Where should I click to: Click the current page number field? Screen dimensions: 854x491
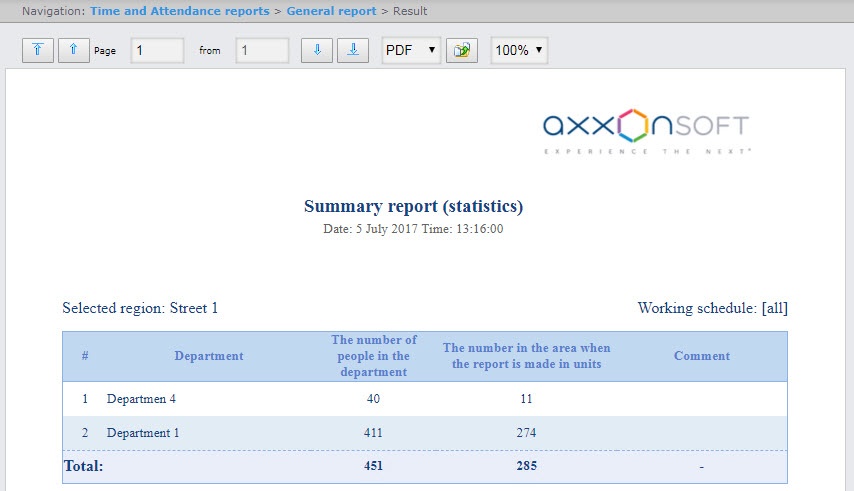point(157,51)
